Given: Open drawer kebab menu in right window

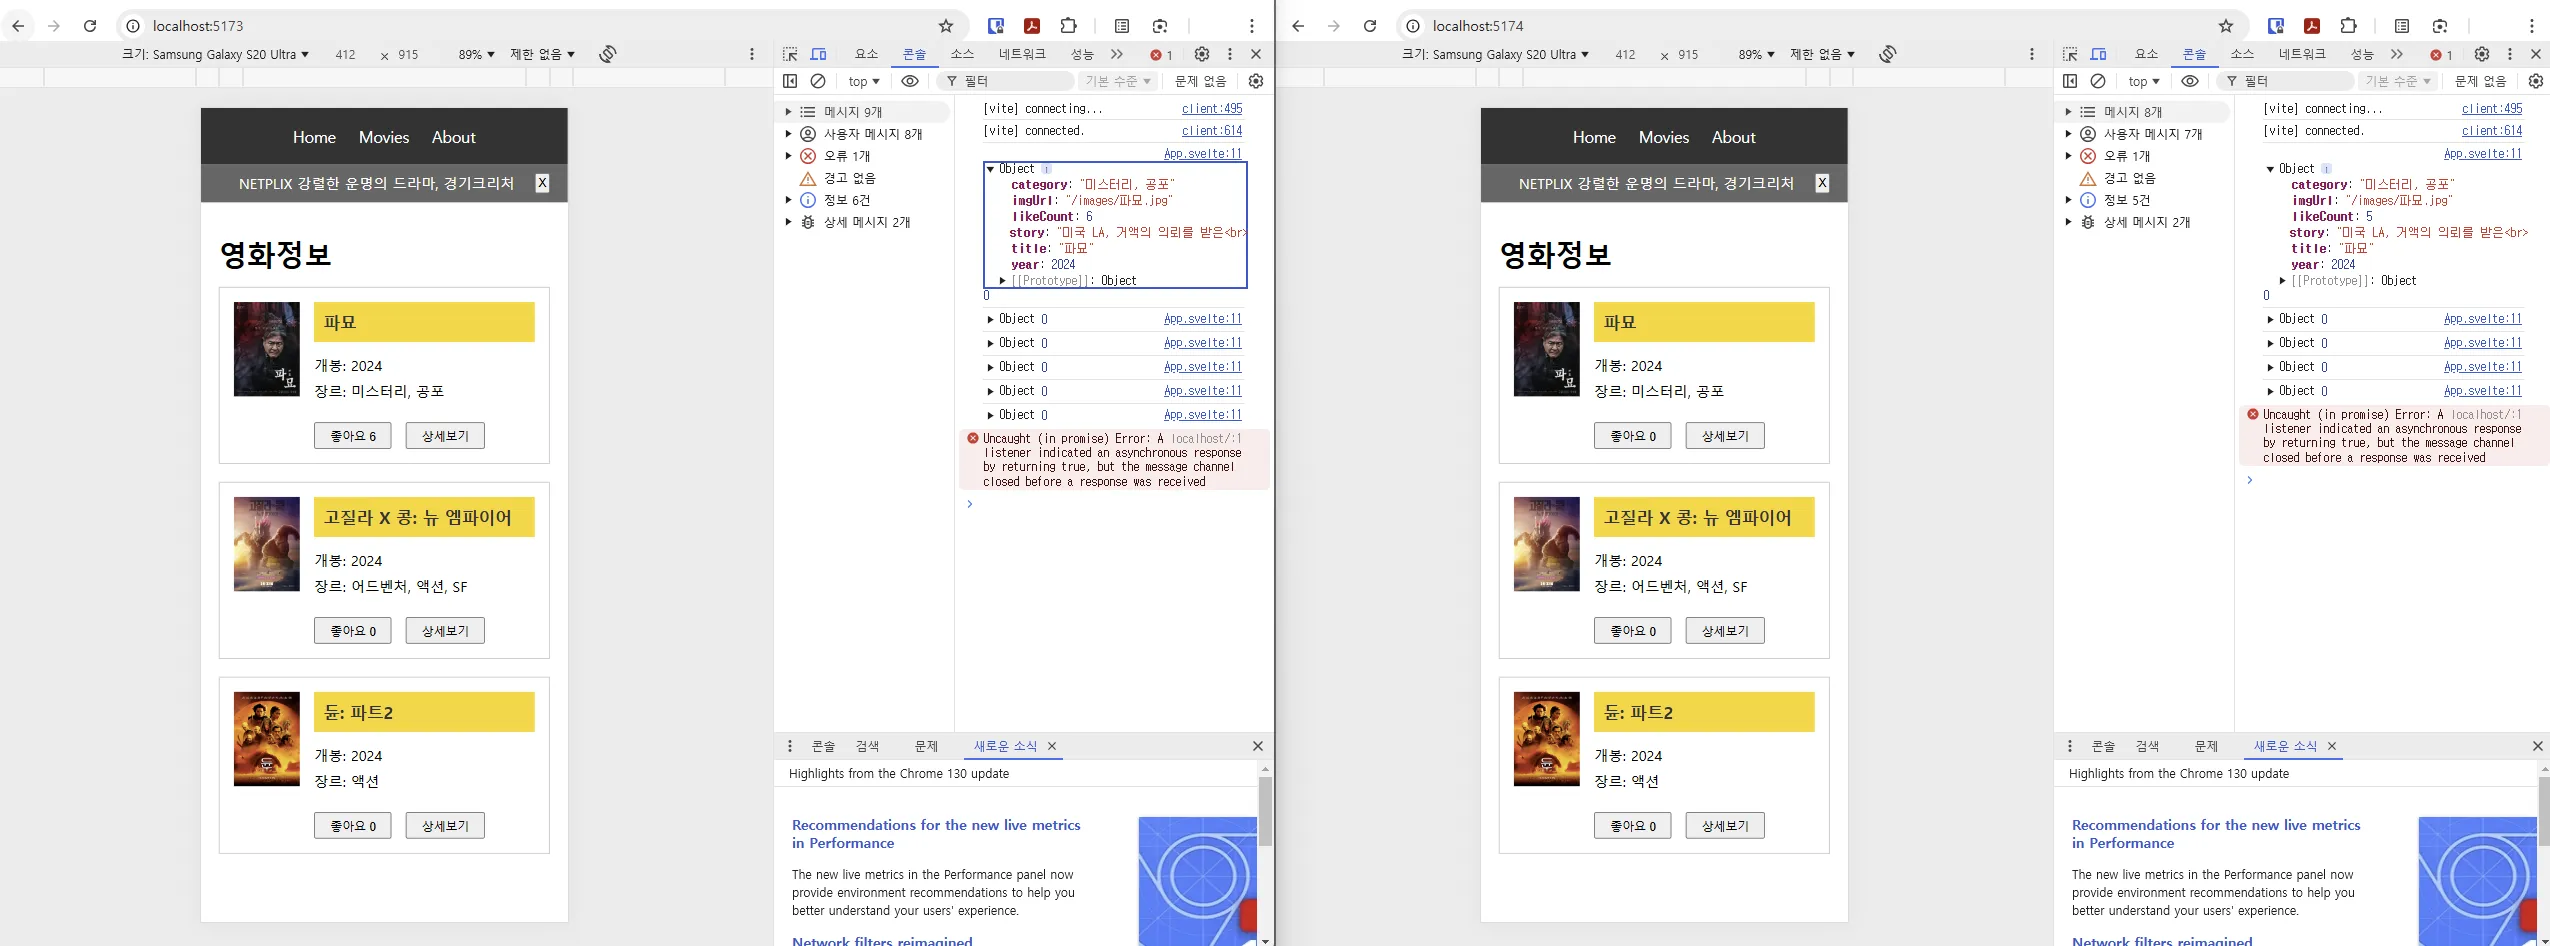Looking at the screenshot, I should click(2070, 746).
